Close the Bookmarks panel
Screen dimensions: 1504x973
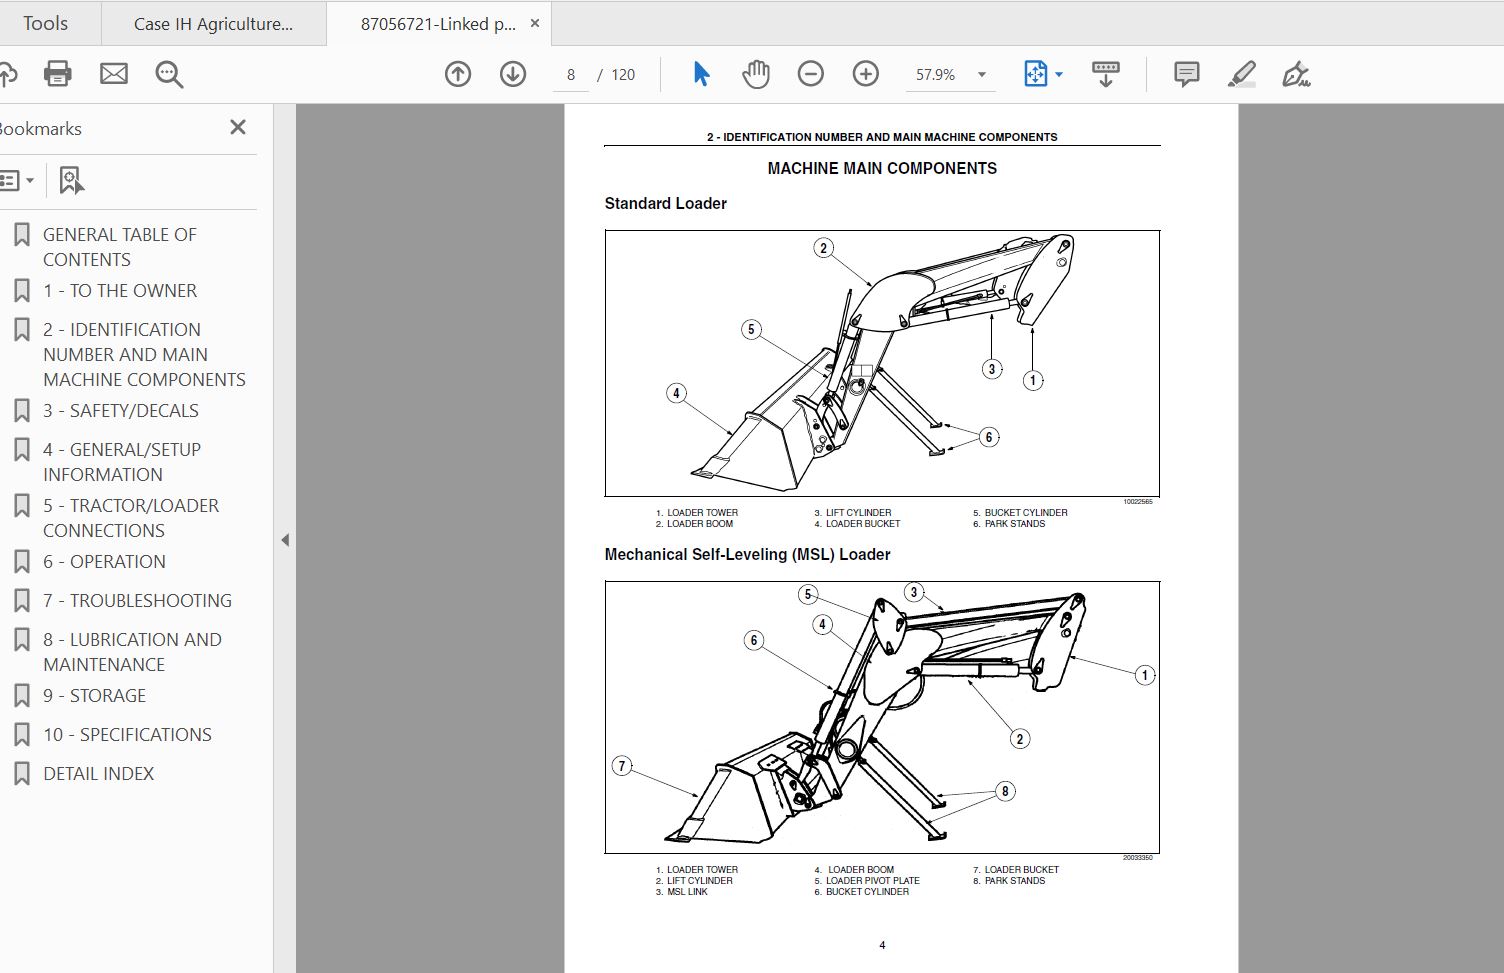[238, 127]
